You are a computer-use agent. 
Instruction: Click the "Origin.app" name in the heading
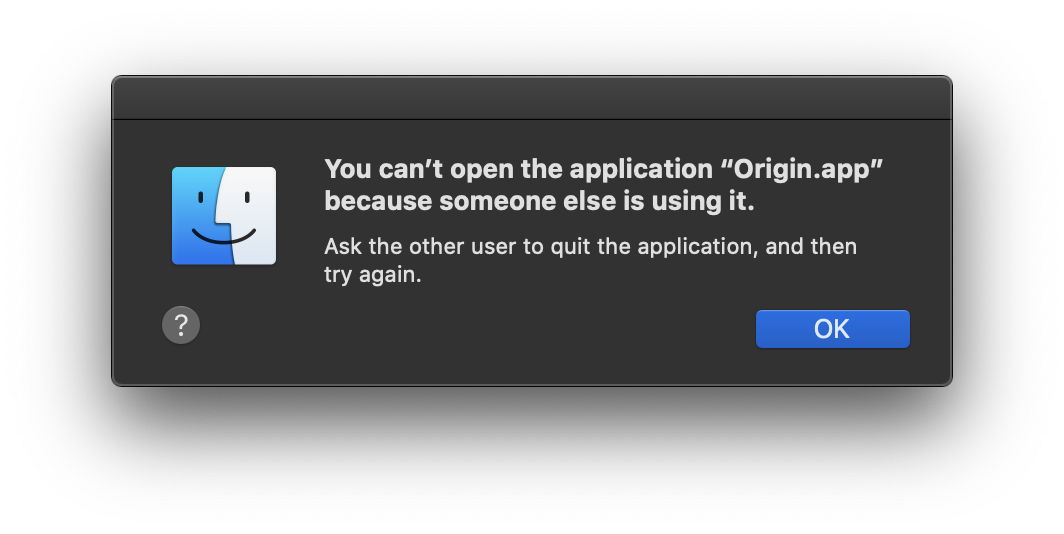[x=801, y=169]
